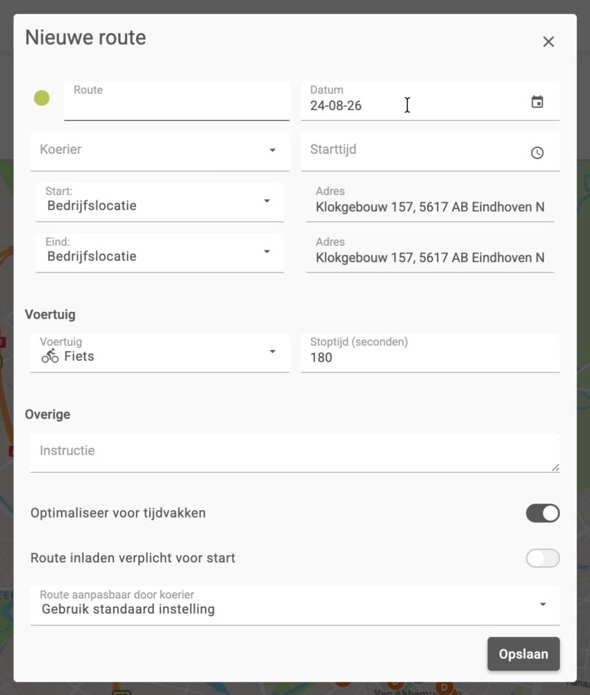The width and height of the screenshot is (590, 695).
Task: Save the route with Opslaan button
Action: [524, 654]
